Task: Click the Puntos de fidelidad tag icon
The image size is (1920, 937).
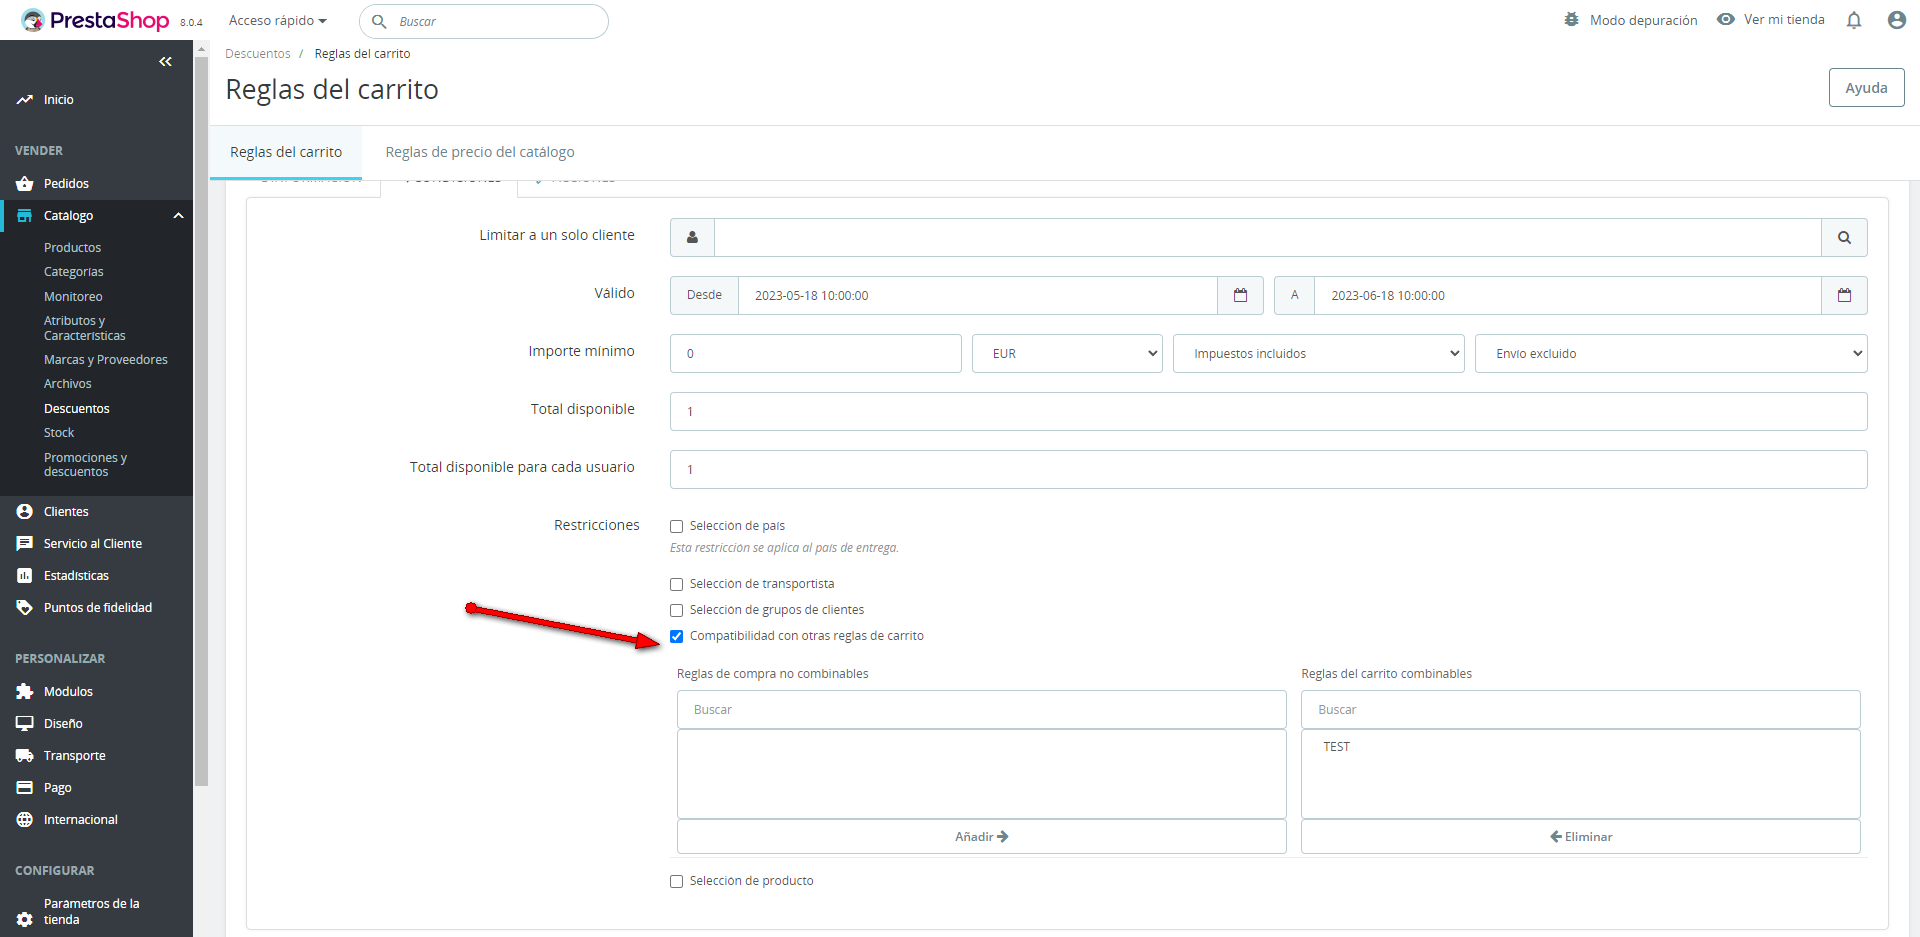Action: (25, 608)
